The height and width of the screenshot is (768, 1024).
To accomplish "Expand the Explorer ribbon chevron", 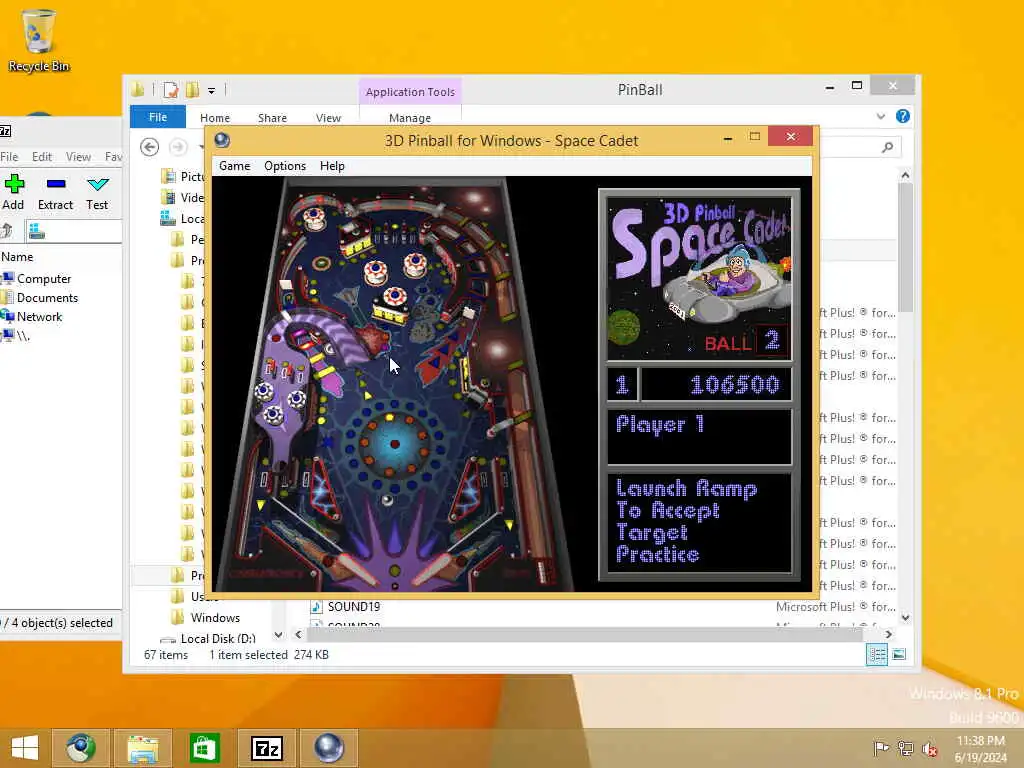I will [x=881, y=116].
